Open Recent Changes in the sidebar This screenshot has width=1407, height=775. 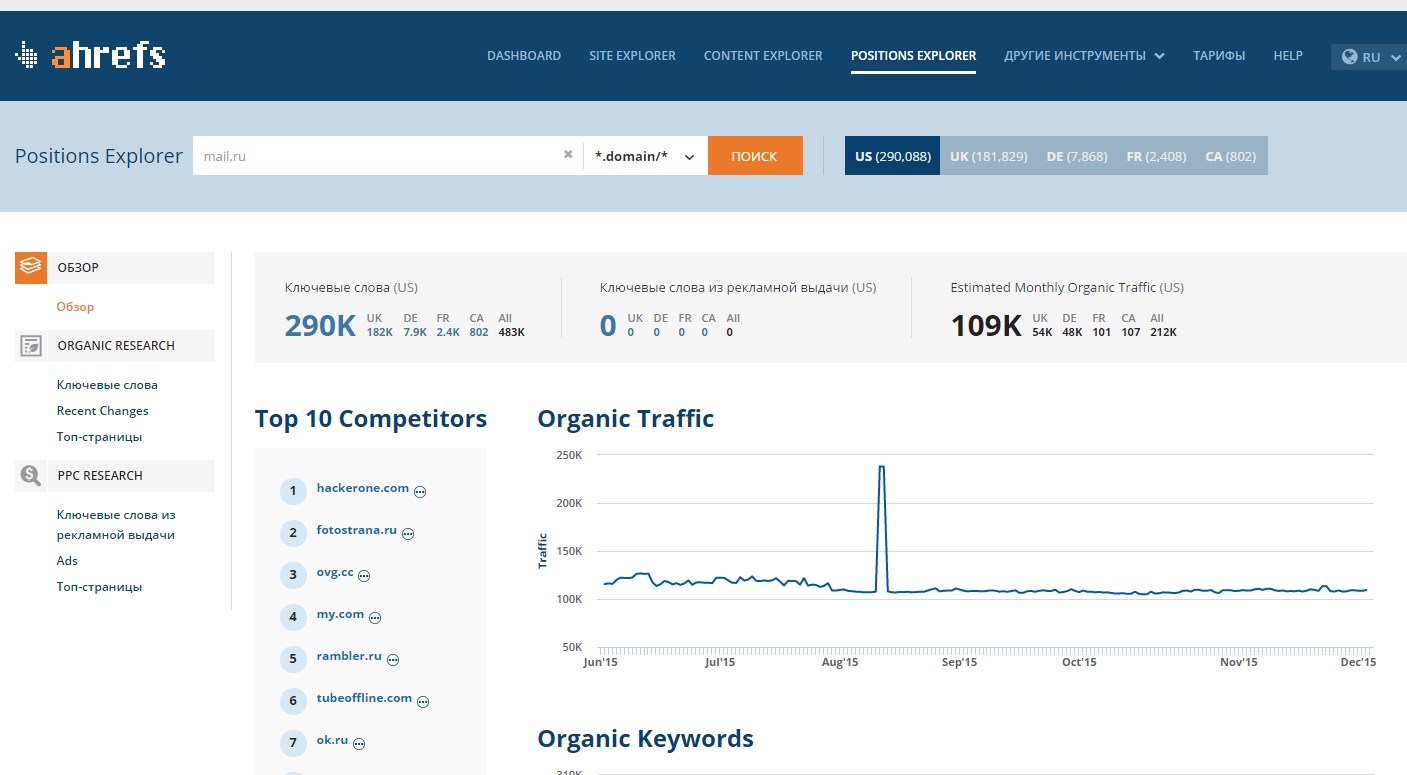pyautogui.click(x=102, y=411)
